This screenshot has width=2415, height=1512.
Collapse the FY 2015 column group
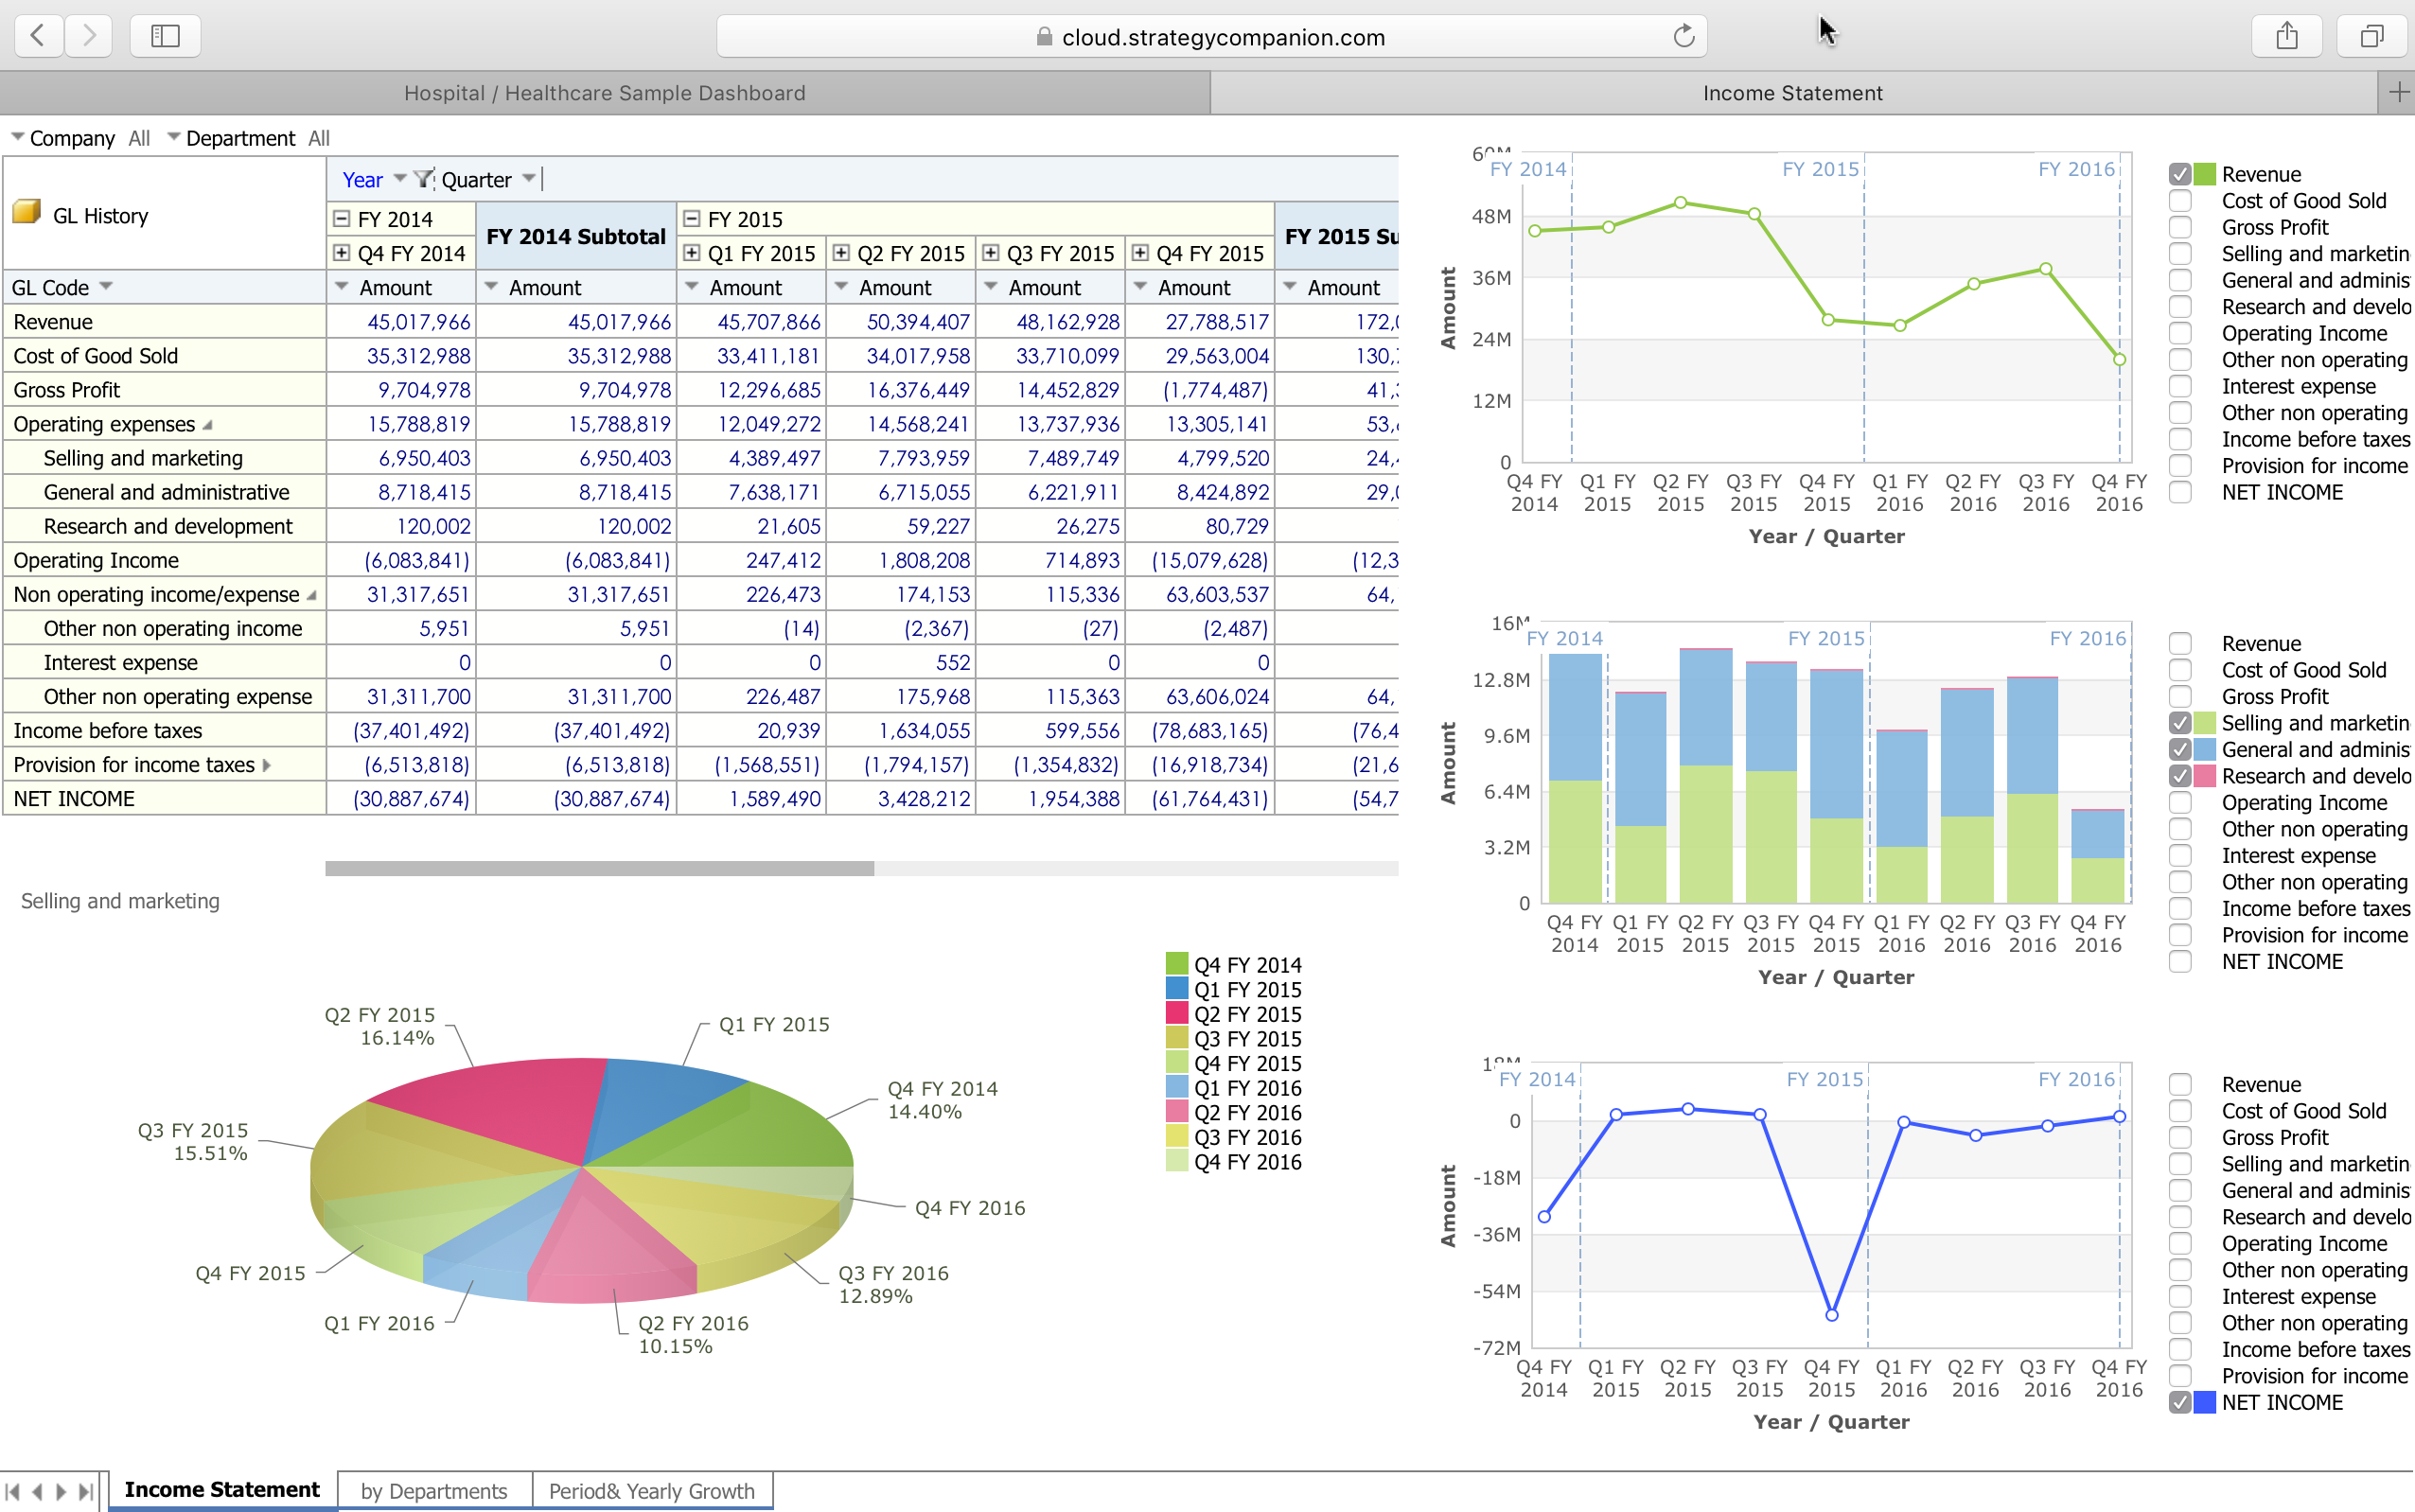[691, 218]
